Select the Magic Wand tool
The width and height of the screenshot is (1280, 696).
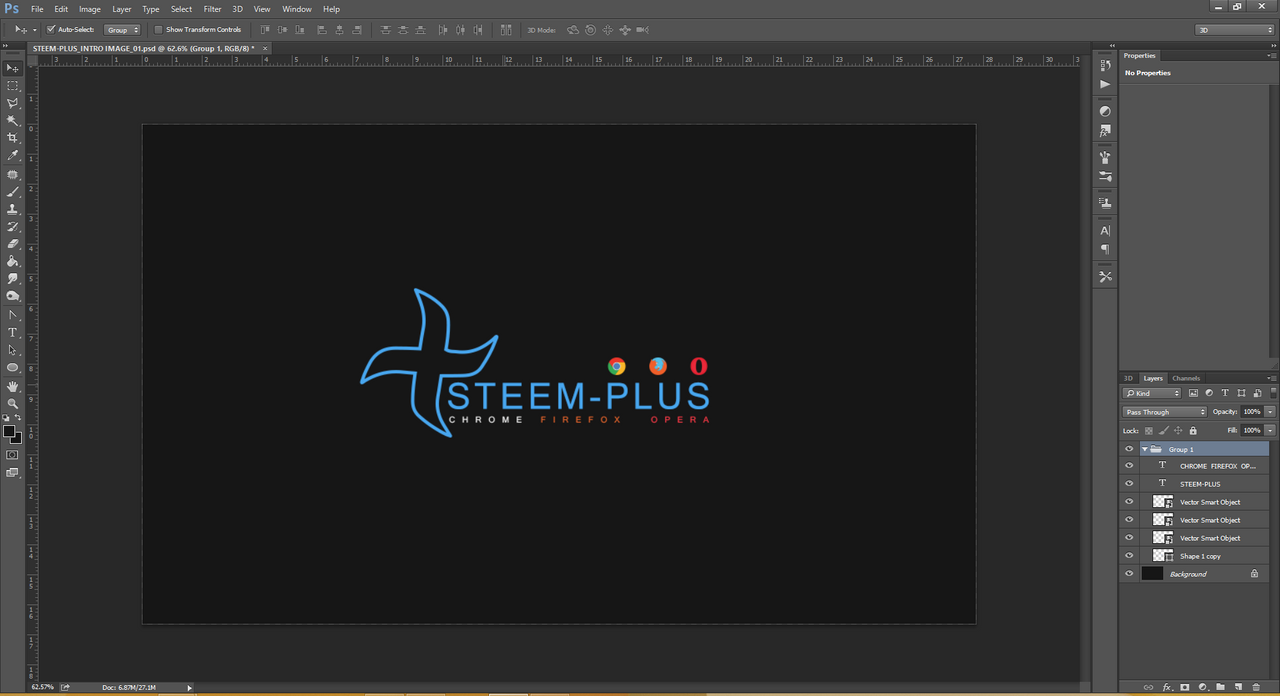[13, 121]
